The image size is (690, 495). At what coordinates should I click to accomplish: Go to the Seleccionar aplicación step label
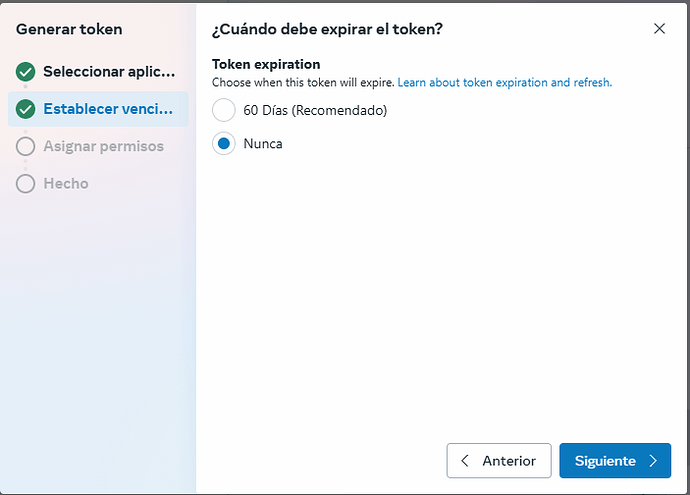[x=110, y=72]
